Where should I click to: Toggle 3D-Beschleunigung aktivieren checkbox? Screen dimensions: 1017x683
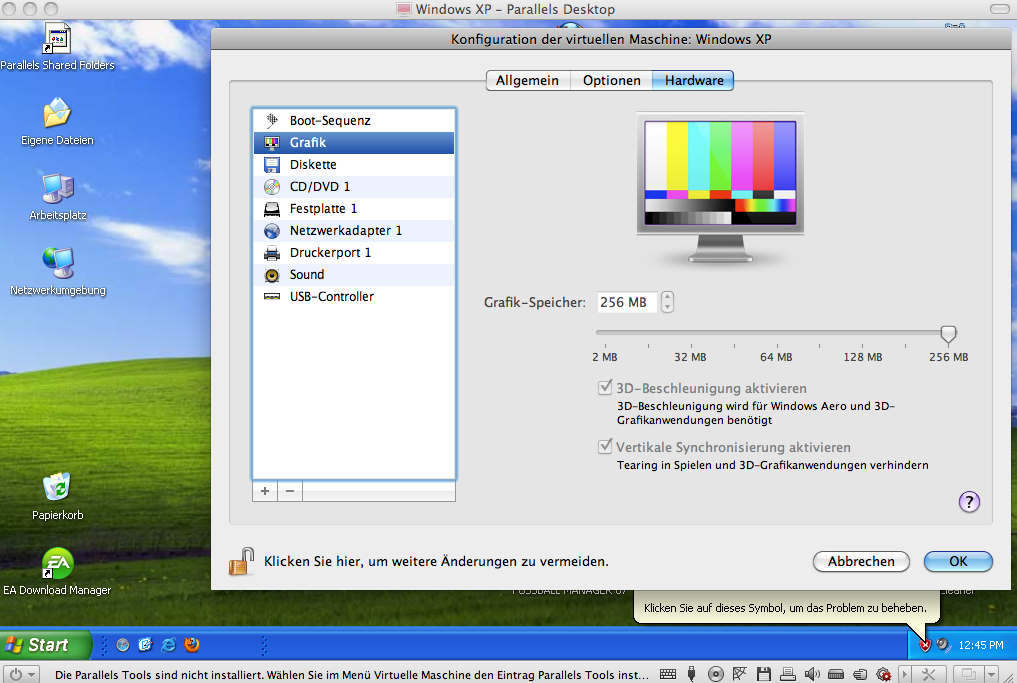pos(604,388)
